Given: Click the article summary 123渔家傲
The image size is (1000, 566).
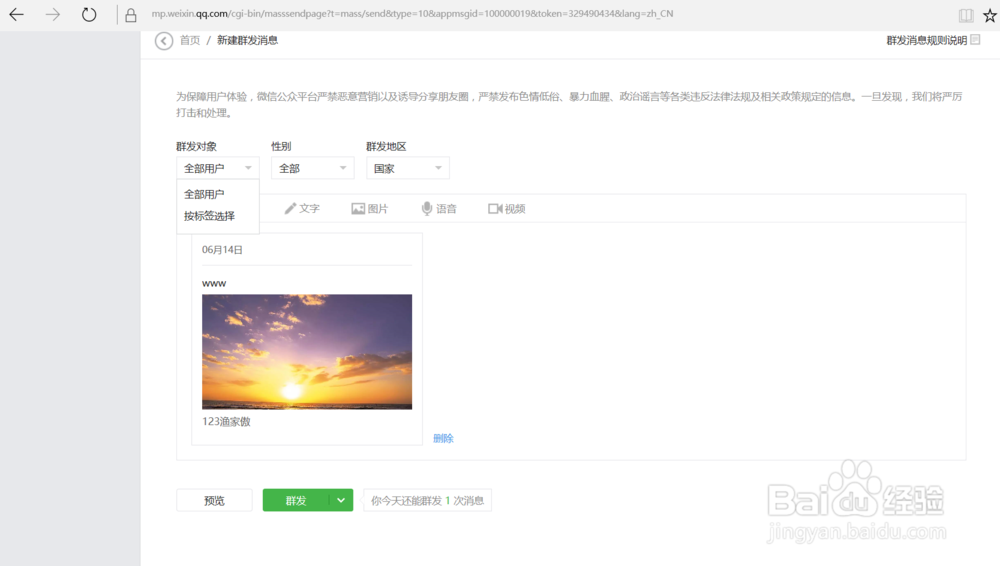Looking at the screenshot, I should point(226,421).
